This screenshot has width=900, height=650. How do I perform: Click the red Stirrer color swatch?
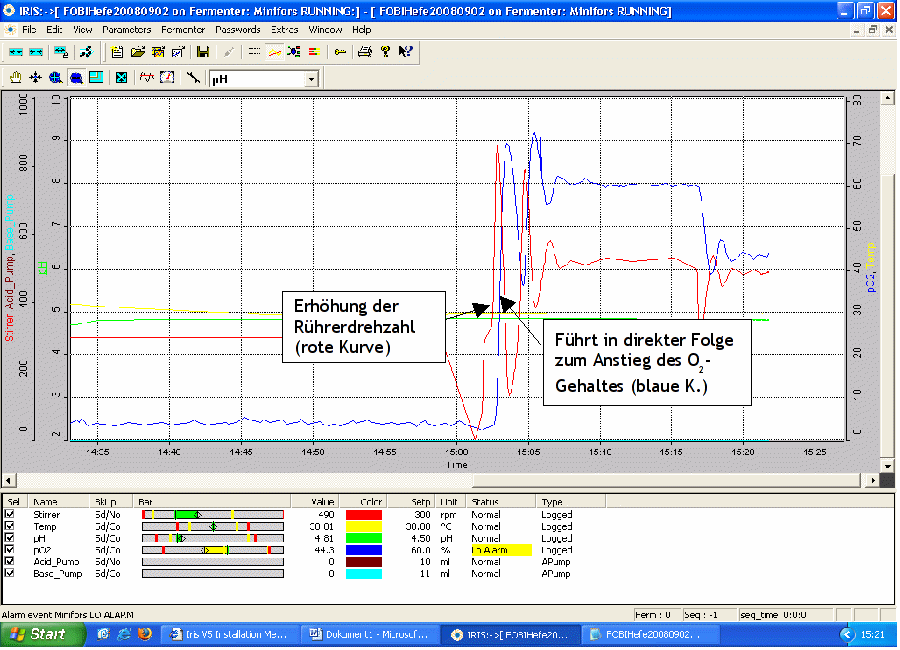364,516
